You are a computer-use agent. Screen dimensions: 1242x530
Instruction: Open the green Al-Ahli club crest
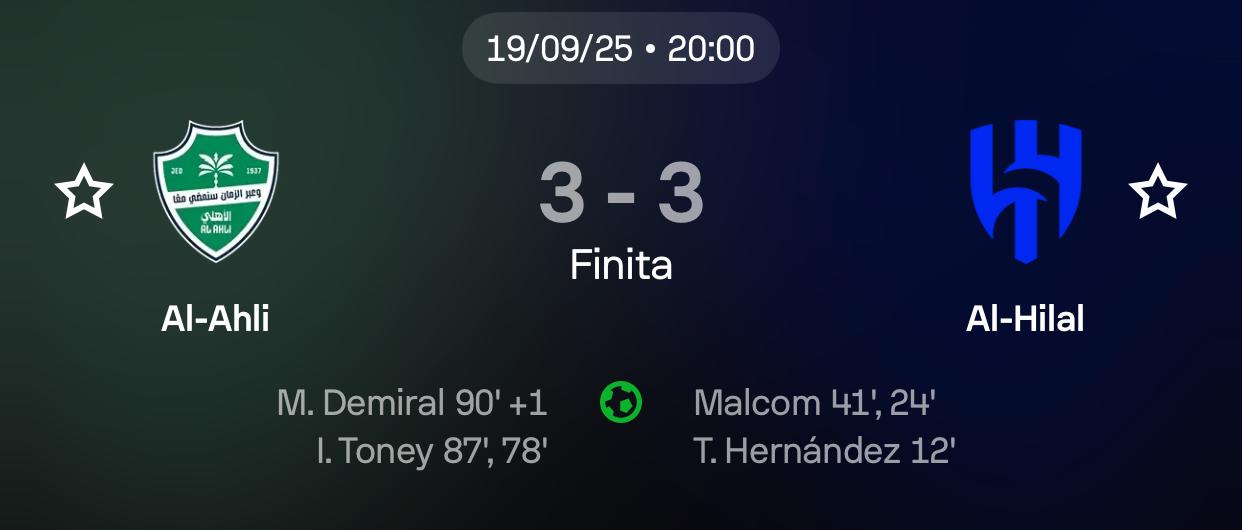coord(215,192)
